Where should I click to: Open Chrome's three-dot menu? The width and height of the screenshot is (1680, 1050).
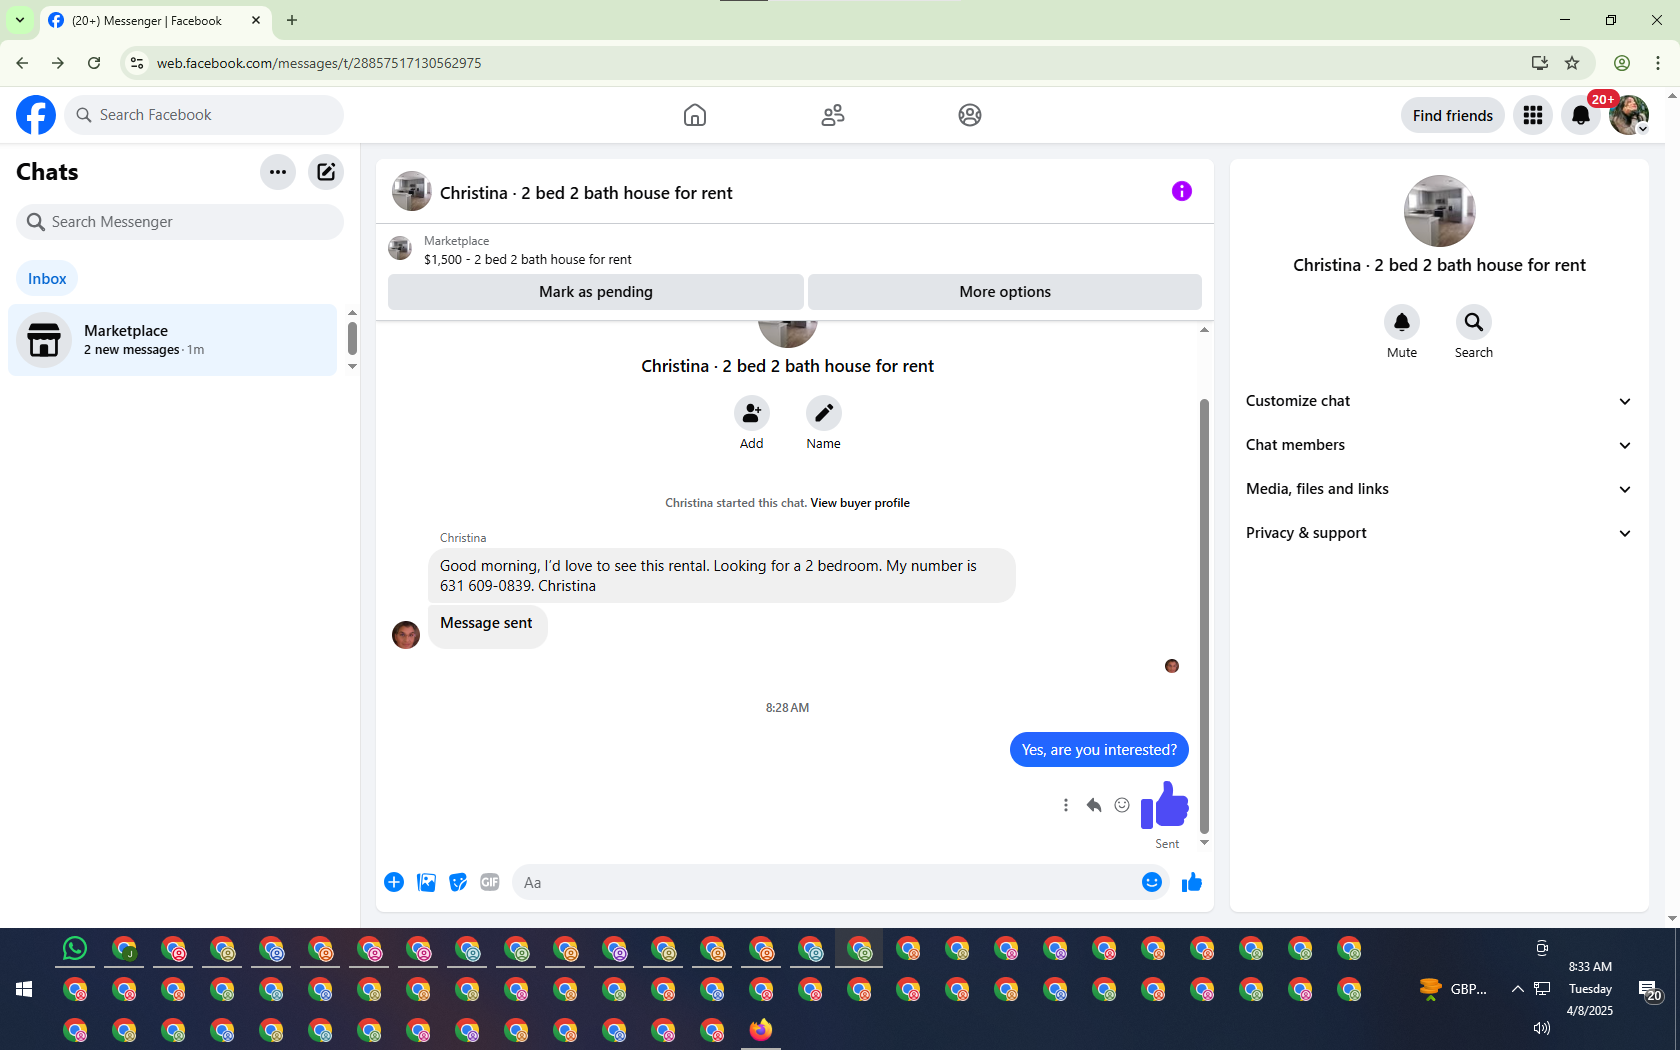pyautogui.click(x=1658, y=63)
